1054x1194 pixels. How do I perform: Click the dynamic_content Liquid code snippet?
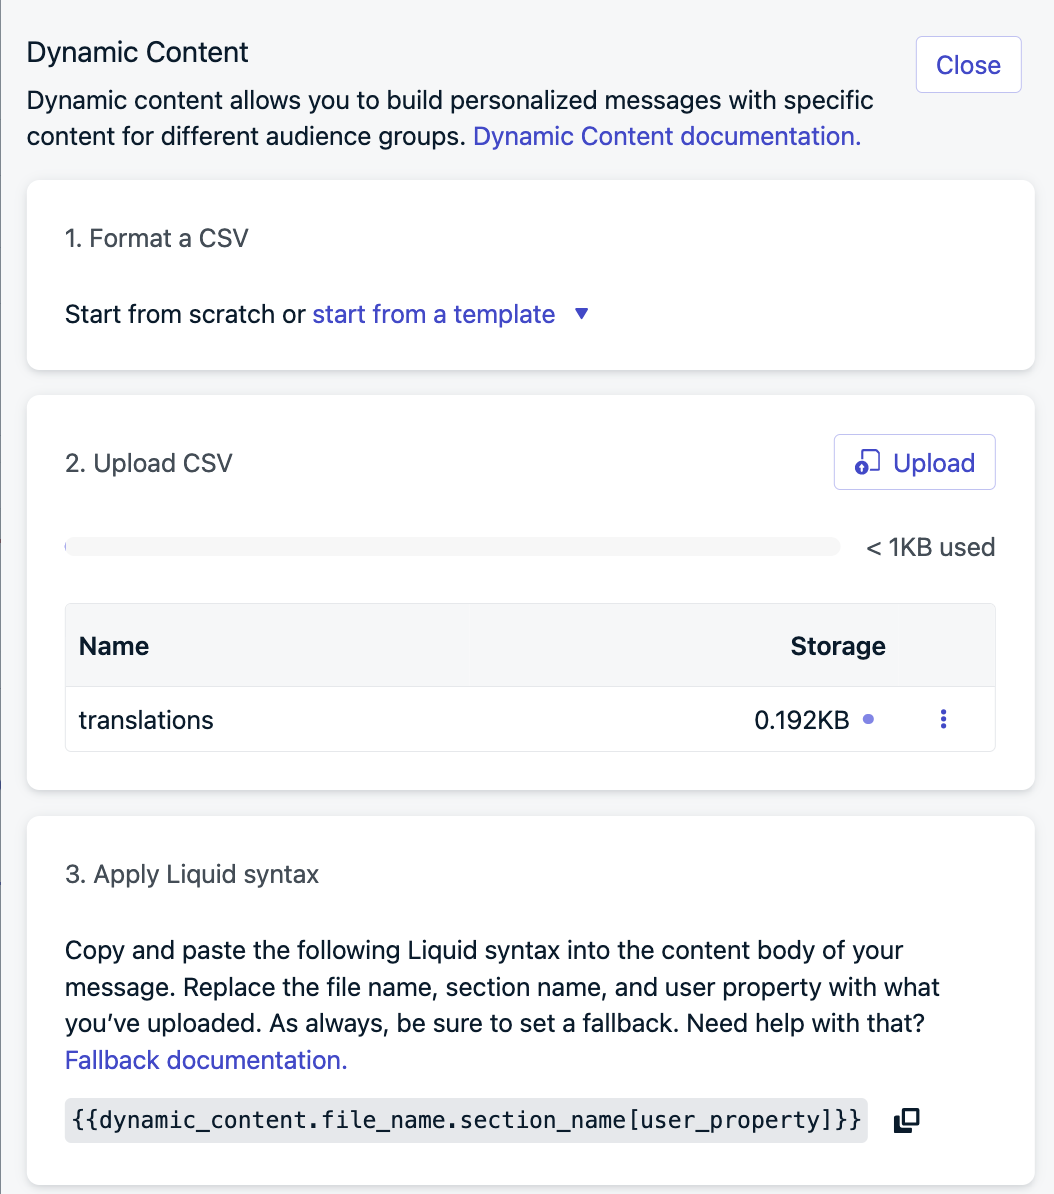[x=465, y=1120]
